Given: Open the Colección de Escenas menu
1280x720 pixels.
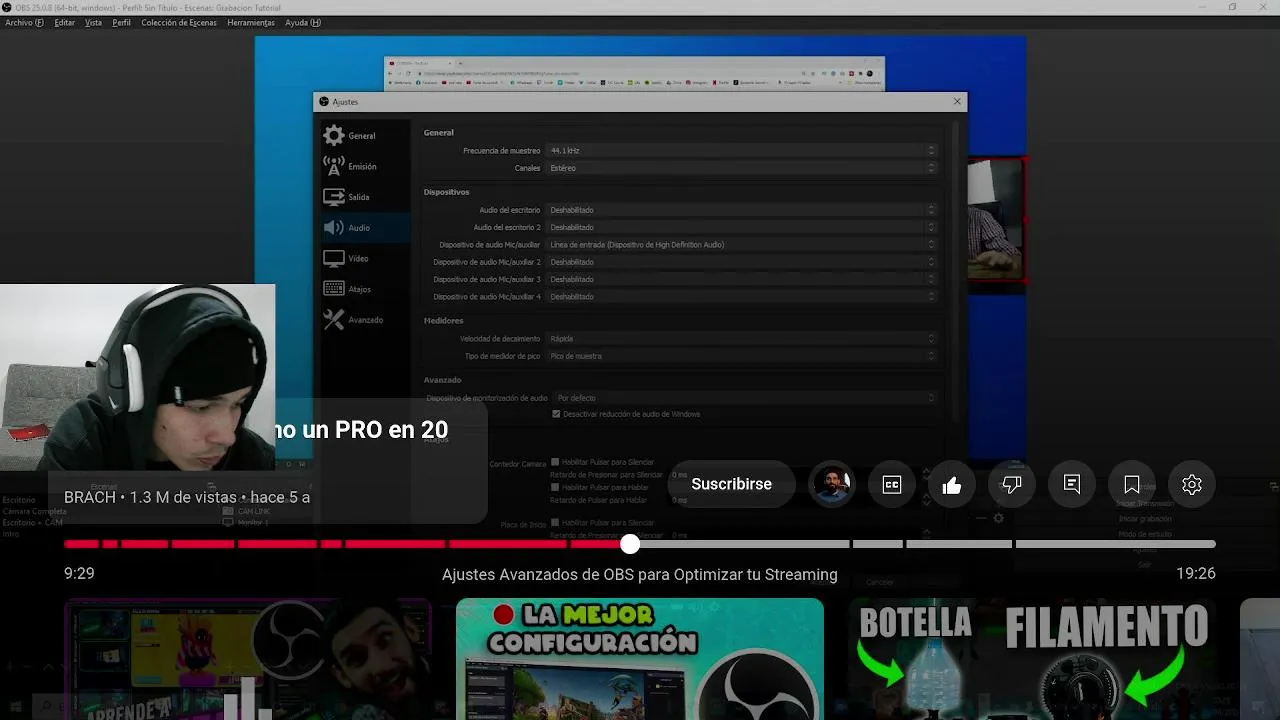Looking at the screenshot, I should 179,22.
